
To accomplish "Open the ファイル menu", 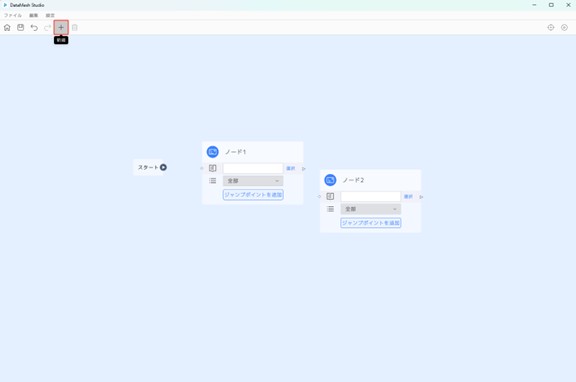I will tap(13, 15).
